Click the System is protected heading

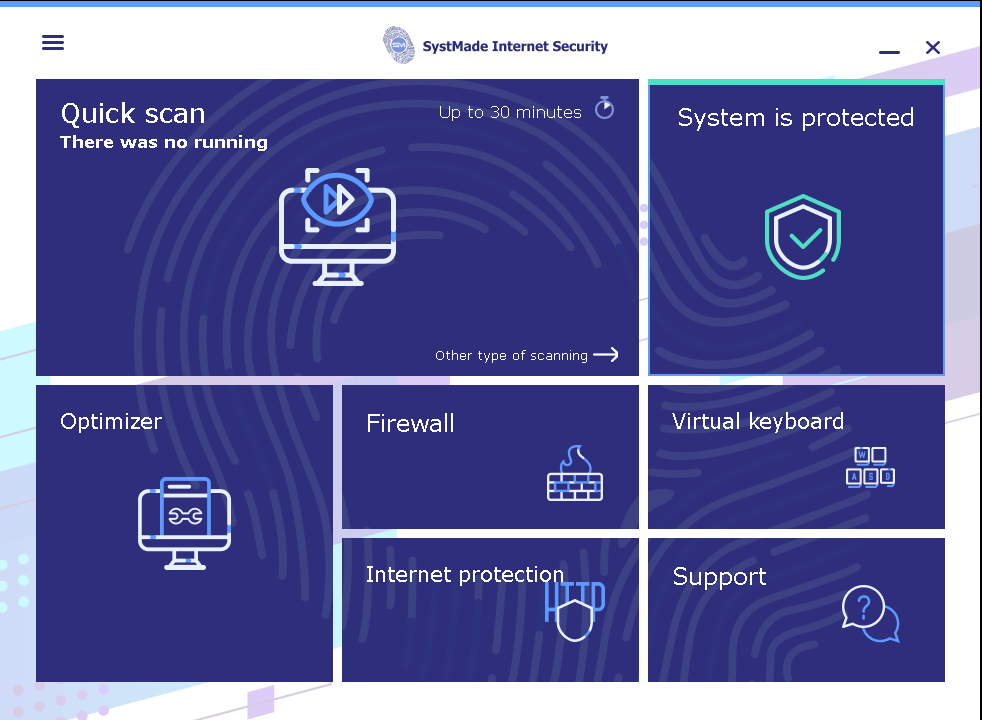(x=795, y=117)
